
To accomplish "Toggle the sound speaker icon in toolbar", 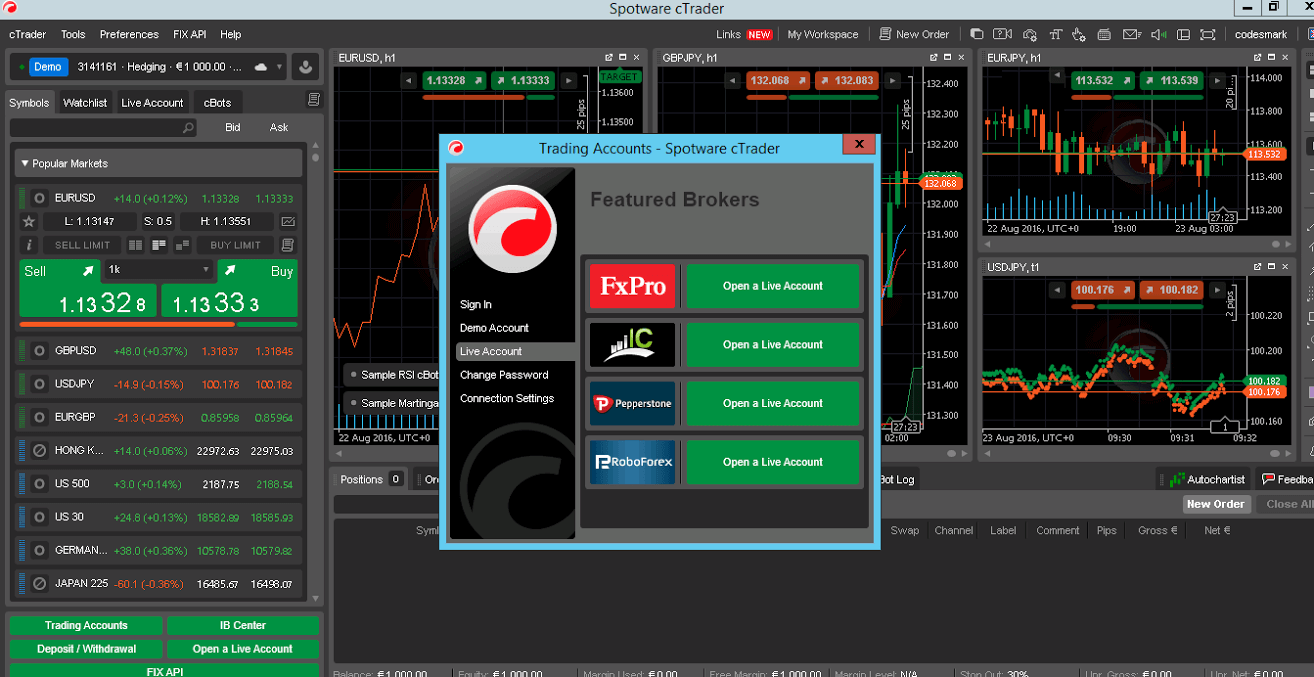I will pos(1158,34).
